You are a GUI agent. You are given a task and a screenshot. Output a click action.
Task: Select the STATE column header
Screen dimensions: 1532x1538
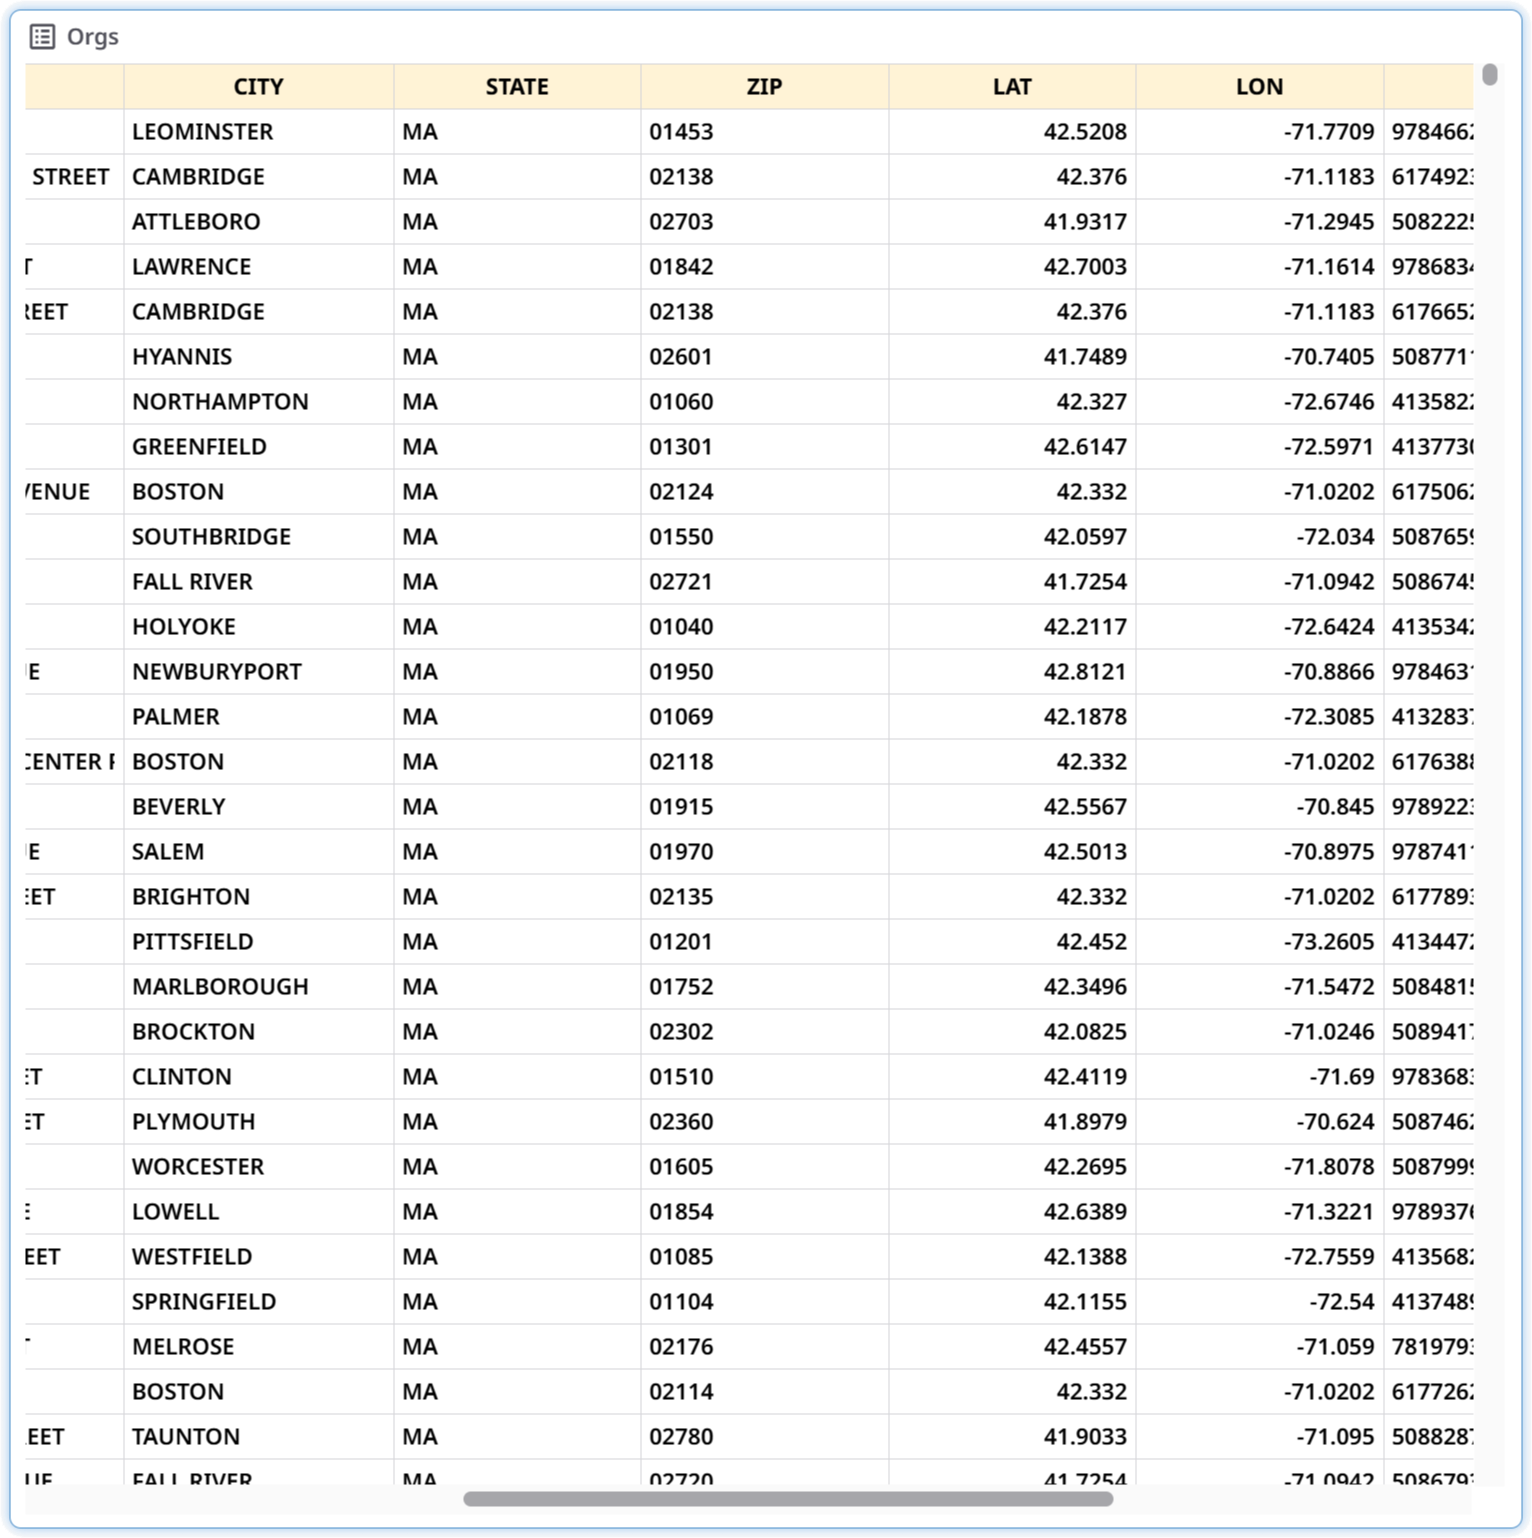pyautogui.click(x=517, y=87)
